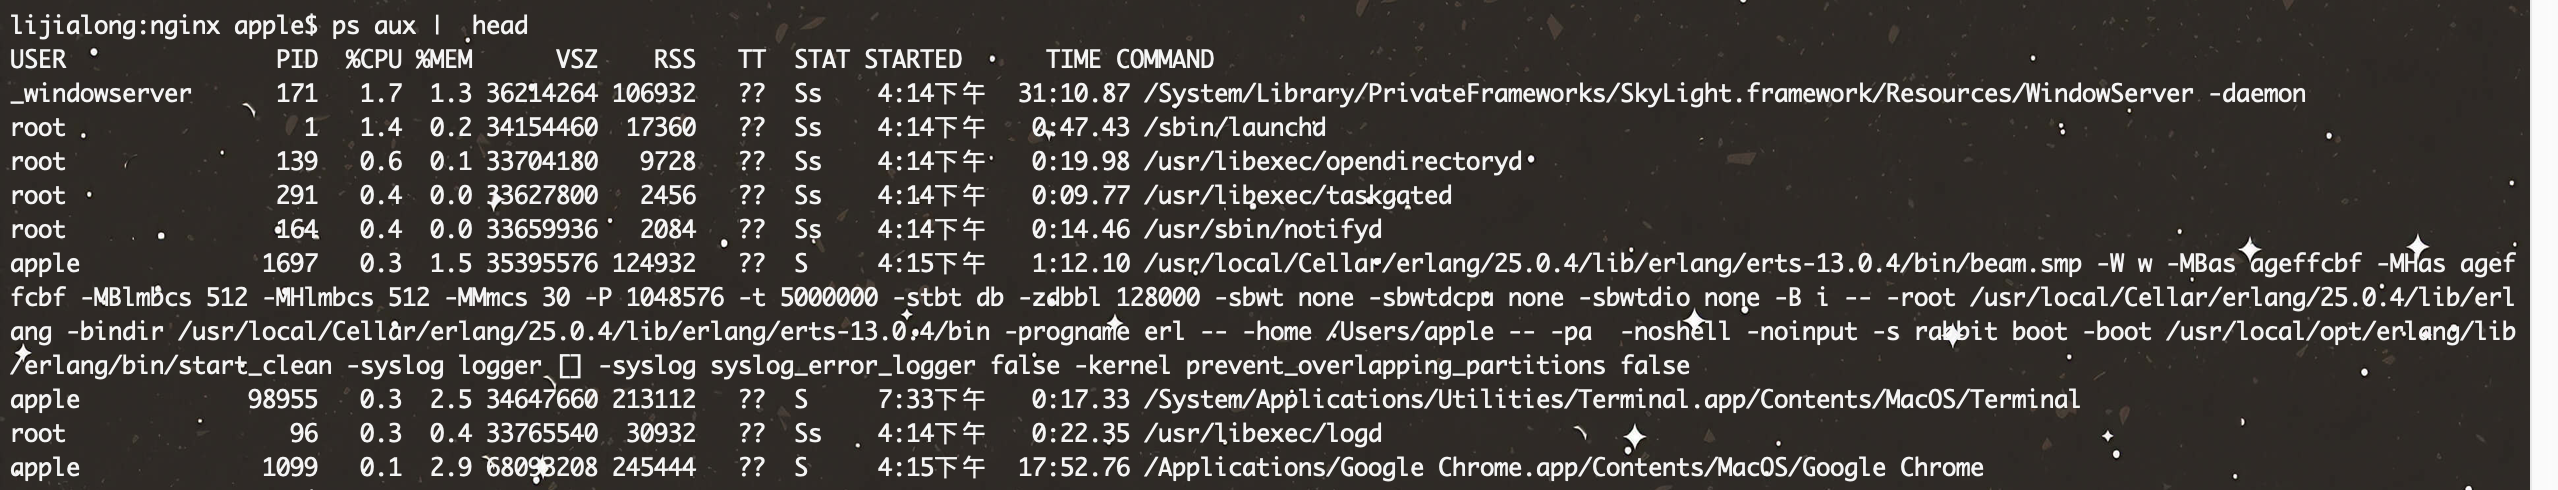Click the Google Chrome process path
Viewport: 2558px width, 490px height.
pyautogui.click(x=1564, y=467)
